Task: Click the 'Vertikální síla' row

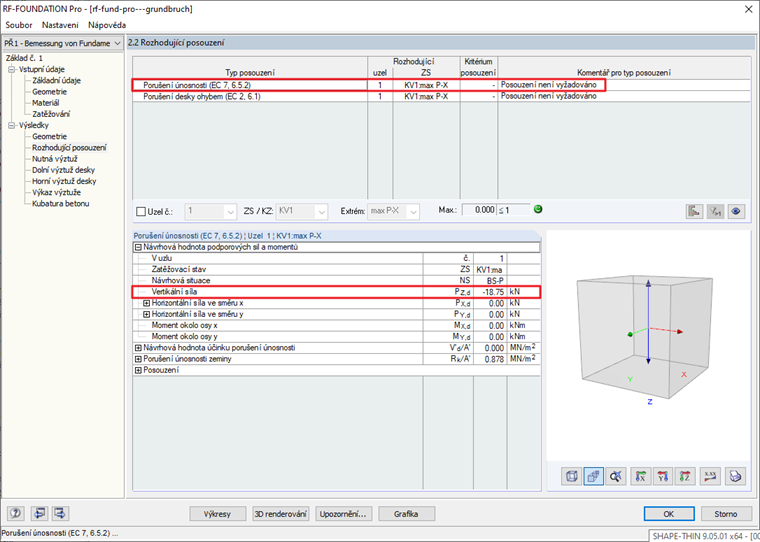Action: [336, 292]
